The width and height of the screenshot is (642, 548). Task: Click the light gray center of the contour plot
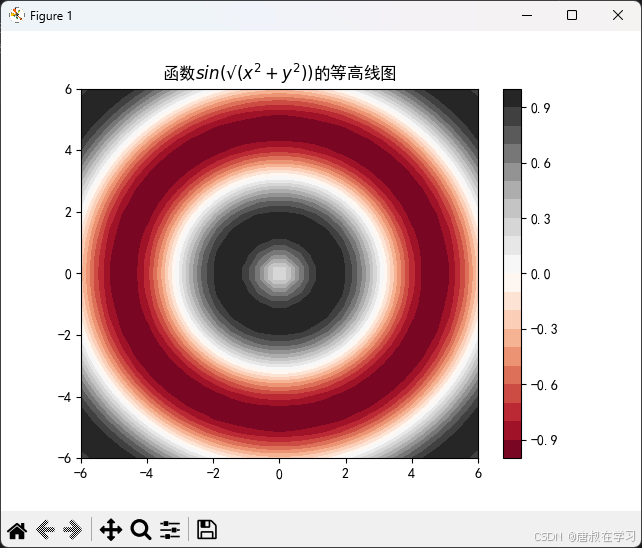[279, 273]
